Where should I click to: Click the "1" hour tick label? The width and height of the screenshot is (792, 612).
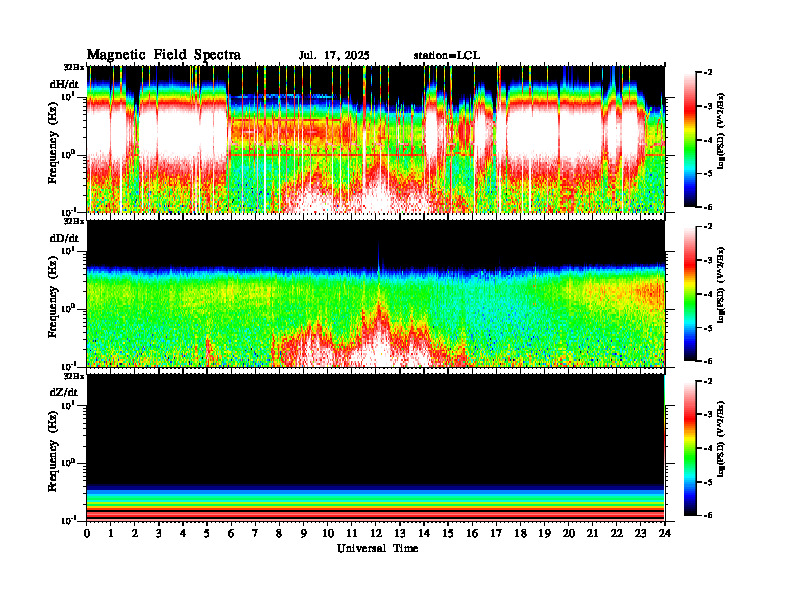(x=111, y=533)
